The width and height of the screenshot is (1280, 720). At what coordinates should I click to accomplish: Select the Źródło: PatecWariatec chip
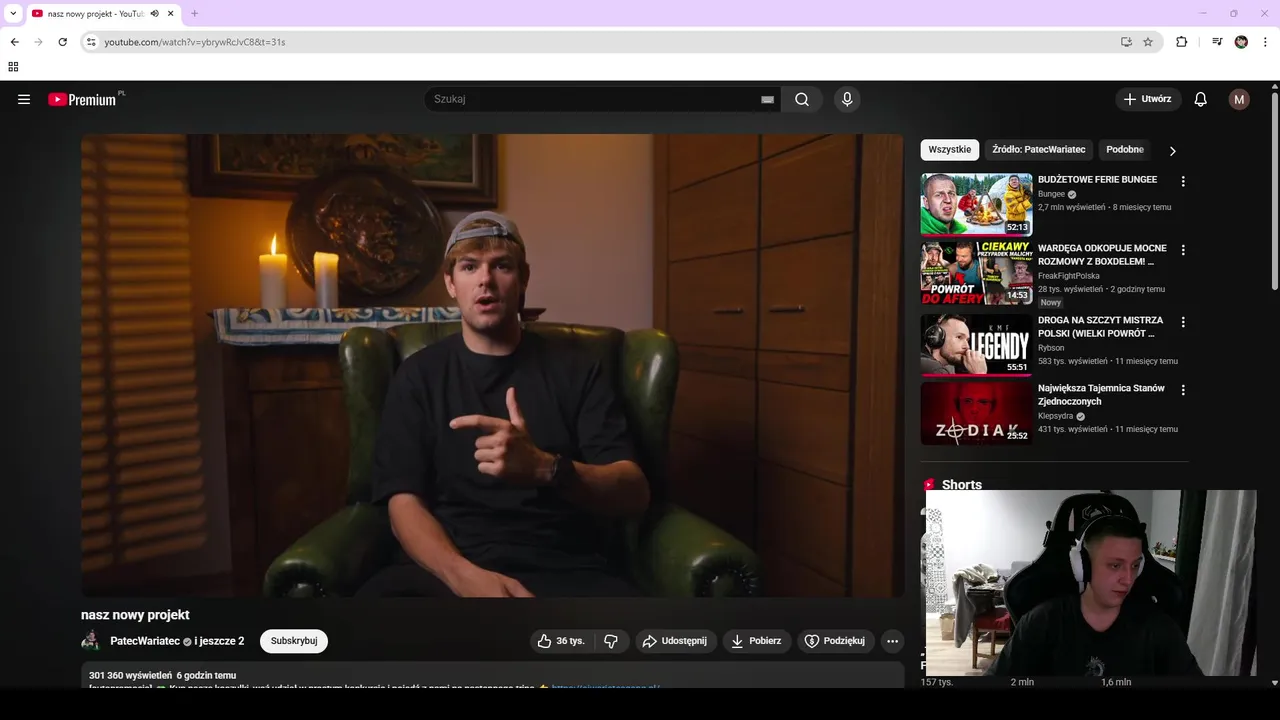(1039, 150)
